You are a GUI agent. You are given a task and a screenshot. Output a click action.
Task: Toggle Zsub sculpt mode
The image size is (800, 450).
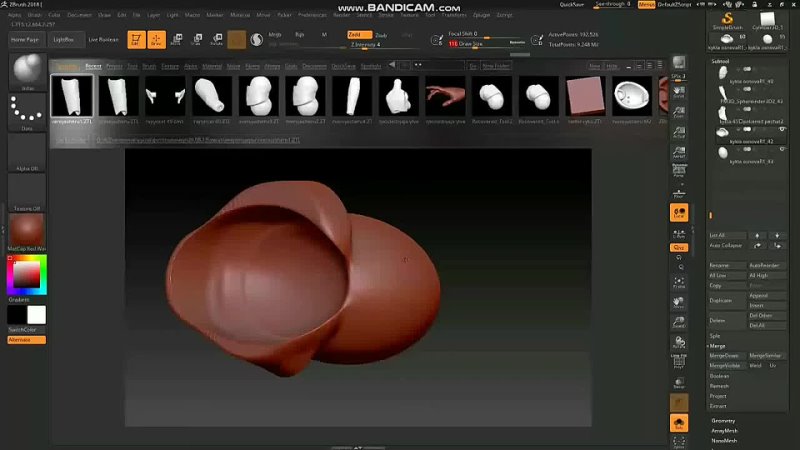coord(381,35)
